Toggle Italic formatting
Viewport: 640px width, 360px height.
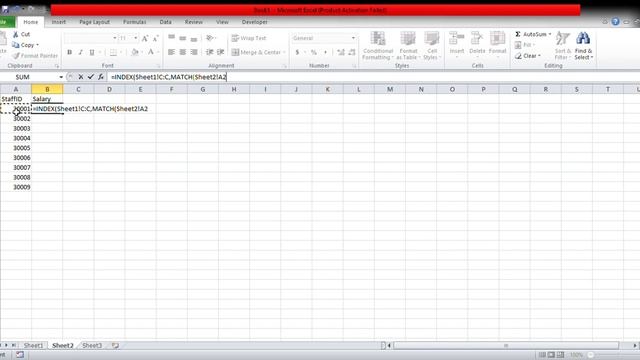click(80, 52)
